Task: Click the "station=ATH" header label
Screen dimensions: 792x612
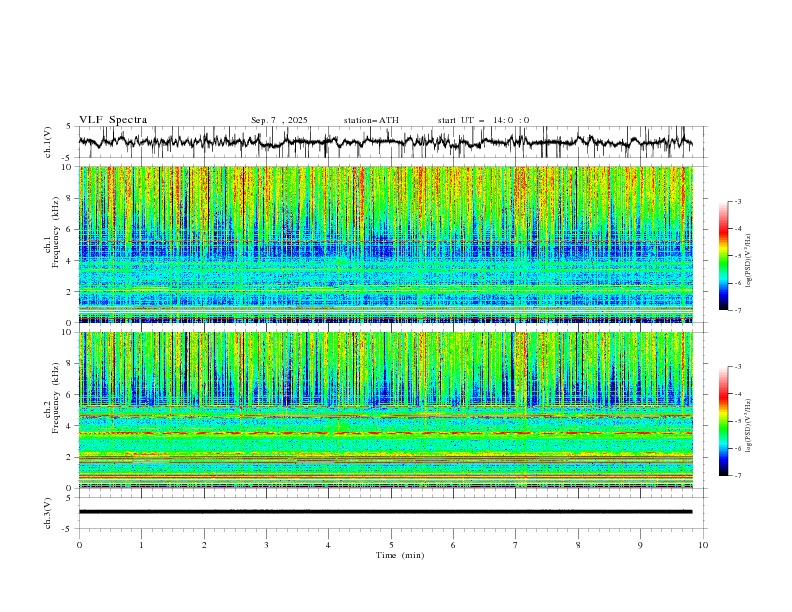Action: [371, 120]
